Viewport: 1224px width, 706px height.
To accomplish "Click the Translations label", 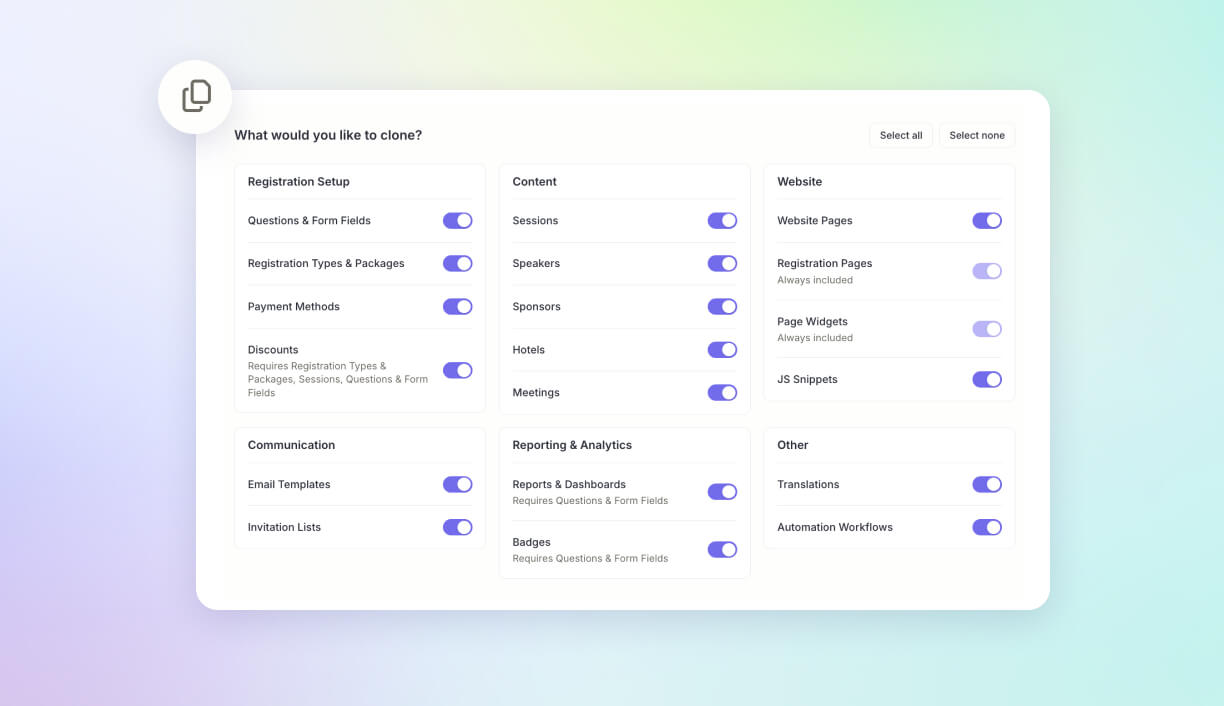I will (808, 485).
